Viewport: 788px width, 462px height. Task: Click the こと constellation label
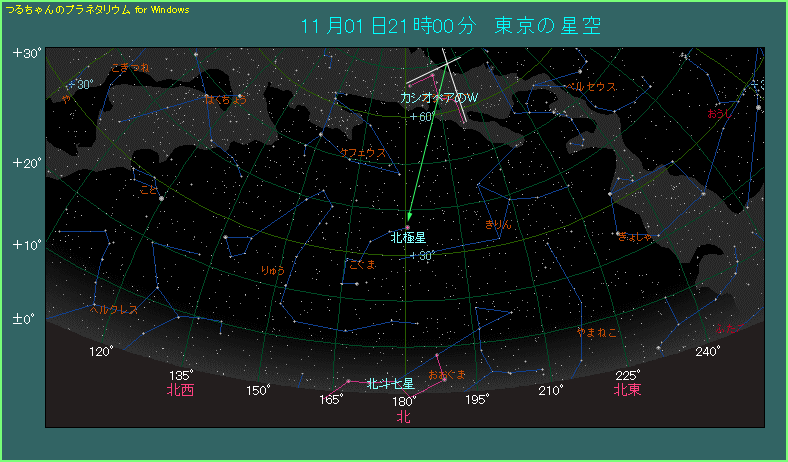(149, 190)
